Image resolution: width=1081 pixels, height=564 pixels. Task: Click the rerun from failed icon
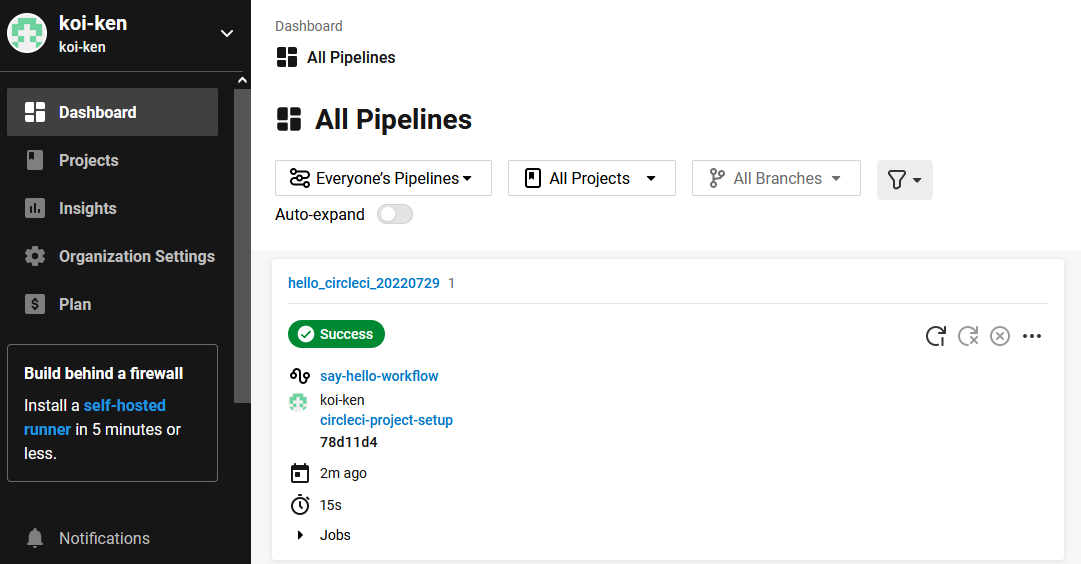pos(968,336)
